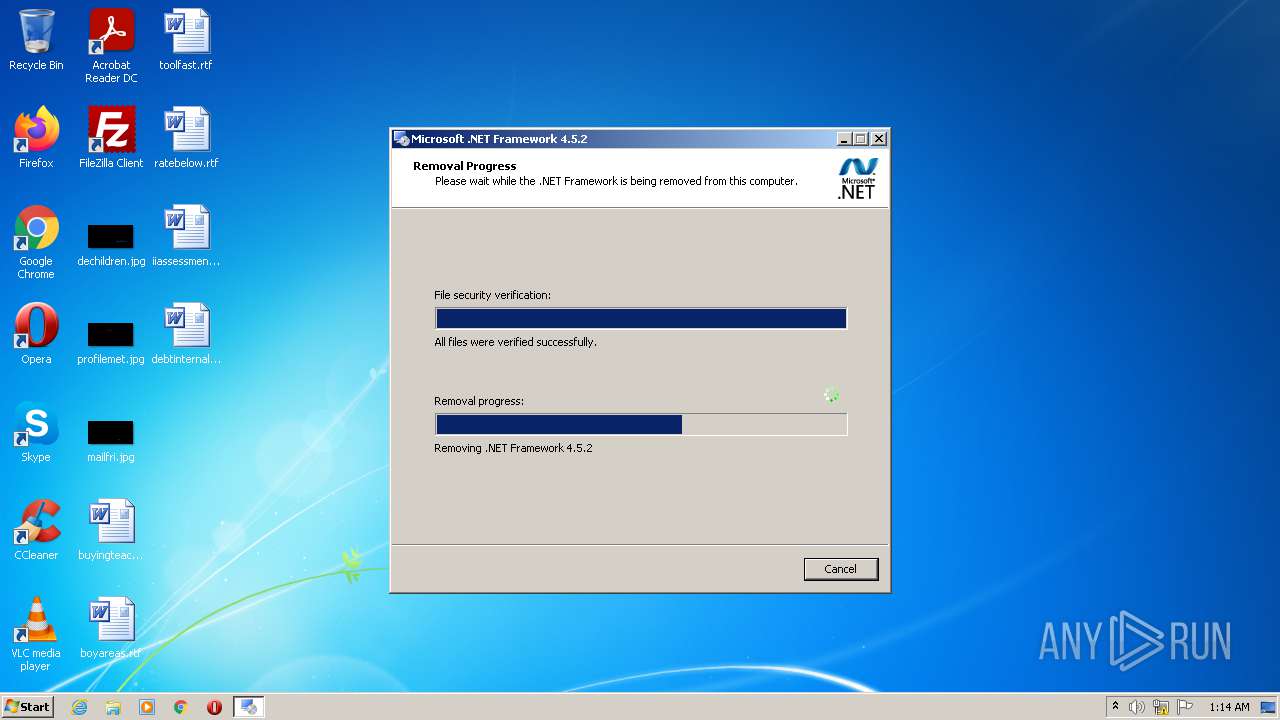Viewport: 1280px width, 720px height.
Task: Click the .NET installer title bar icon
Action: click(x=402, y=139)
